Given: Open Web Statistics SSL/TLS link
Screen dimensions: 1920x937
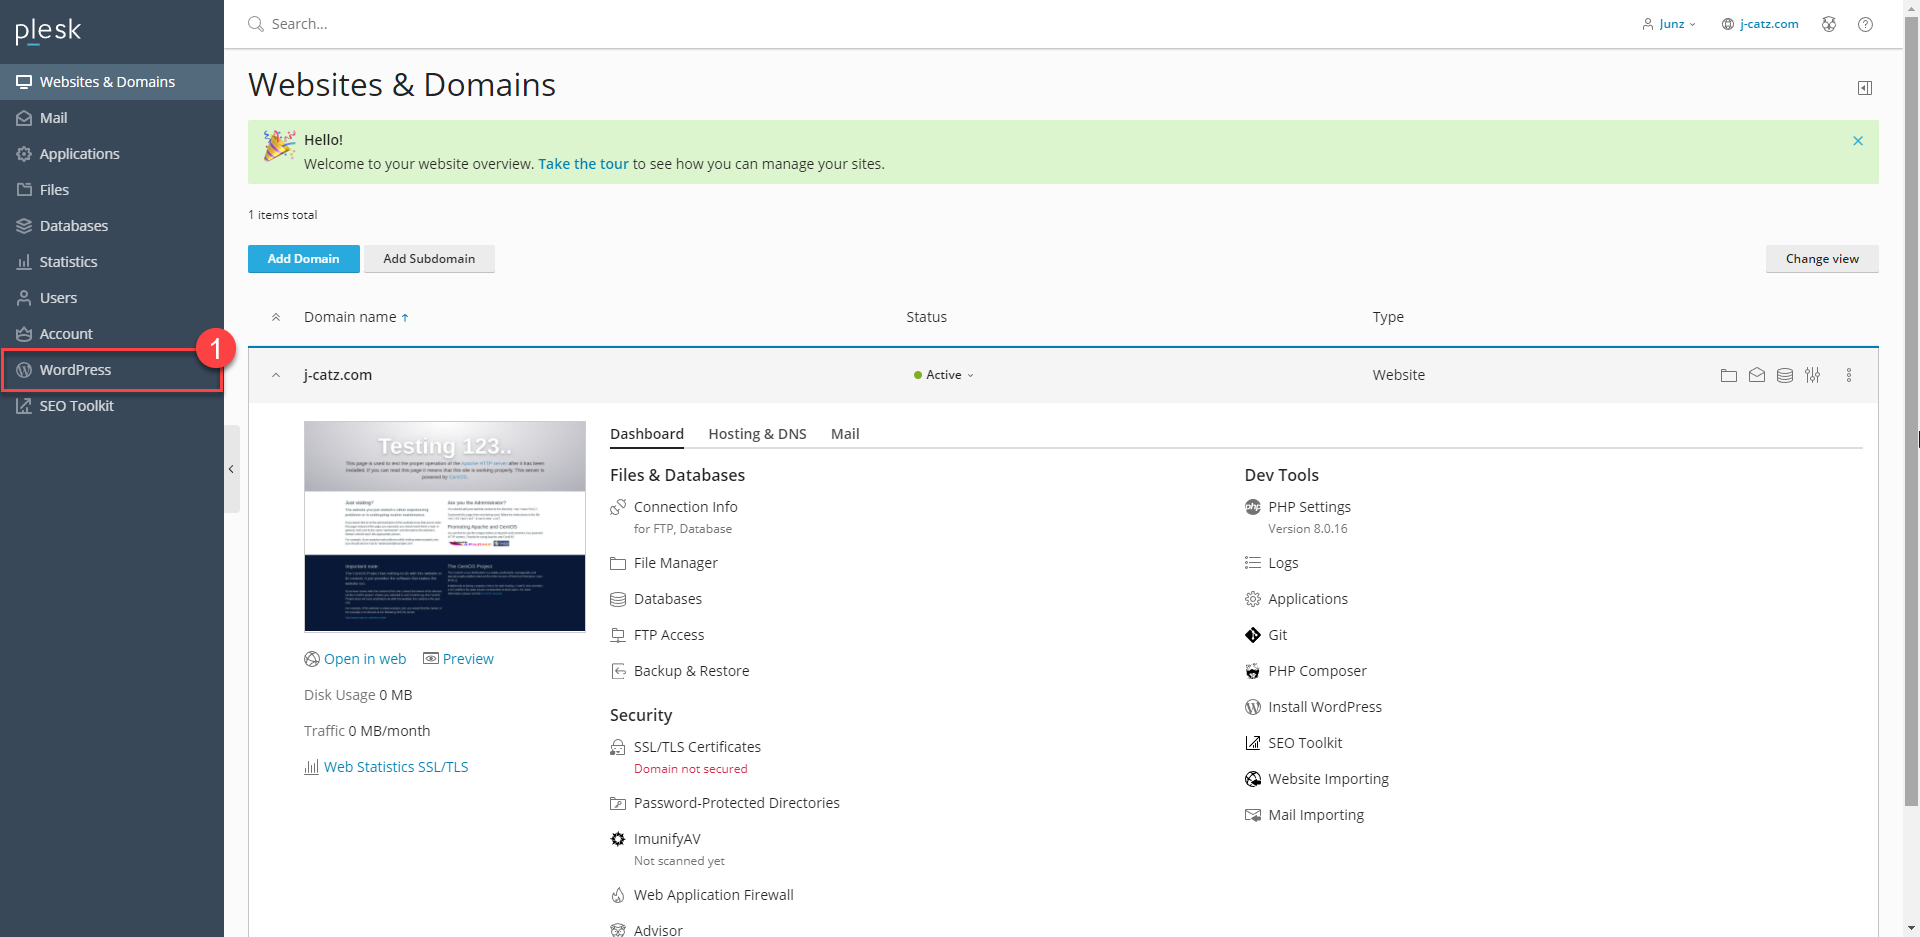Looking at the screenshot, I should [386, 767].
